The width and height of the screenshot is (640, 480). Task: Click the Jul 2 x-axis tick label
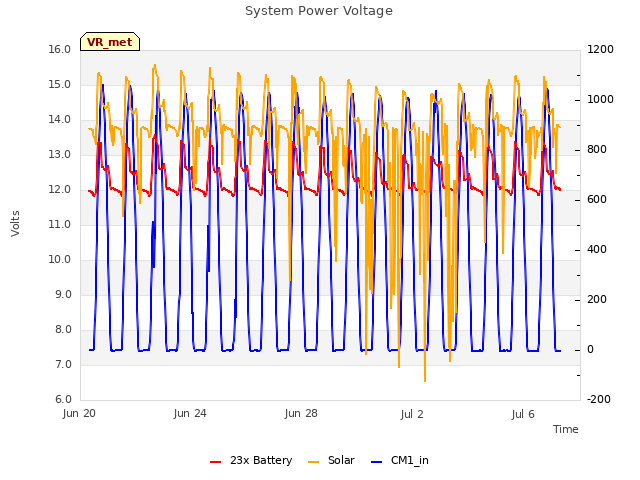tap(412, 414)
